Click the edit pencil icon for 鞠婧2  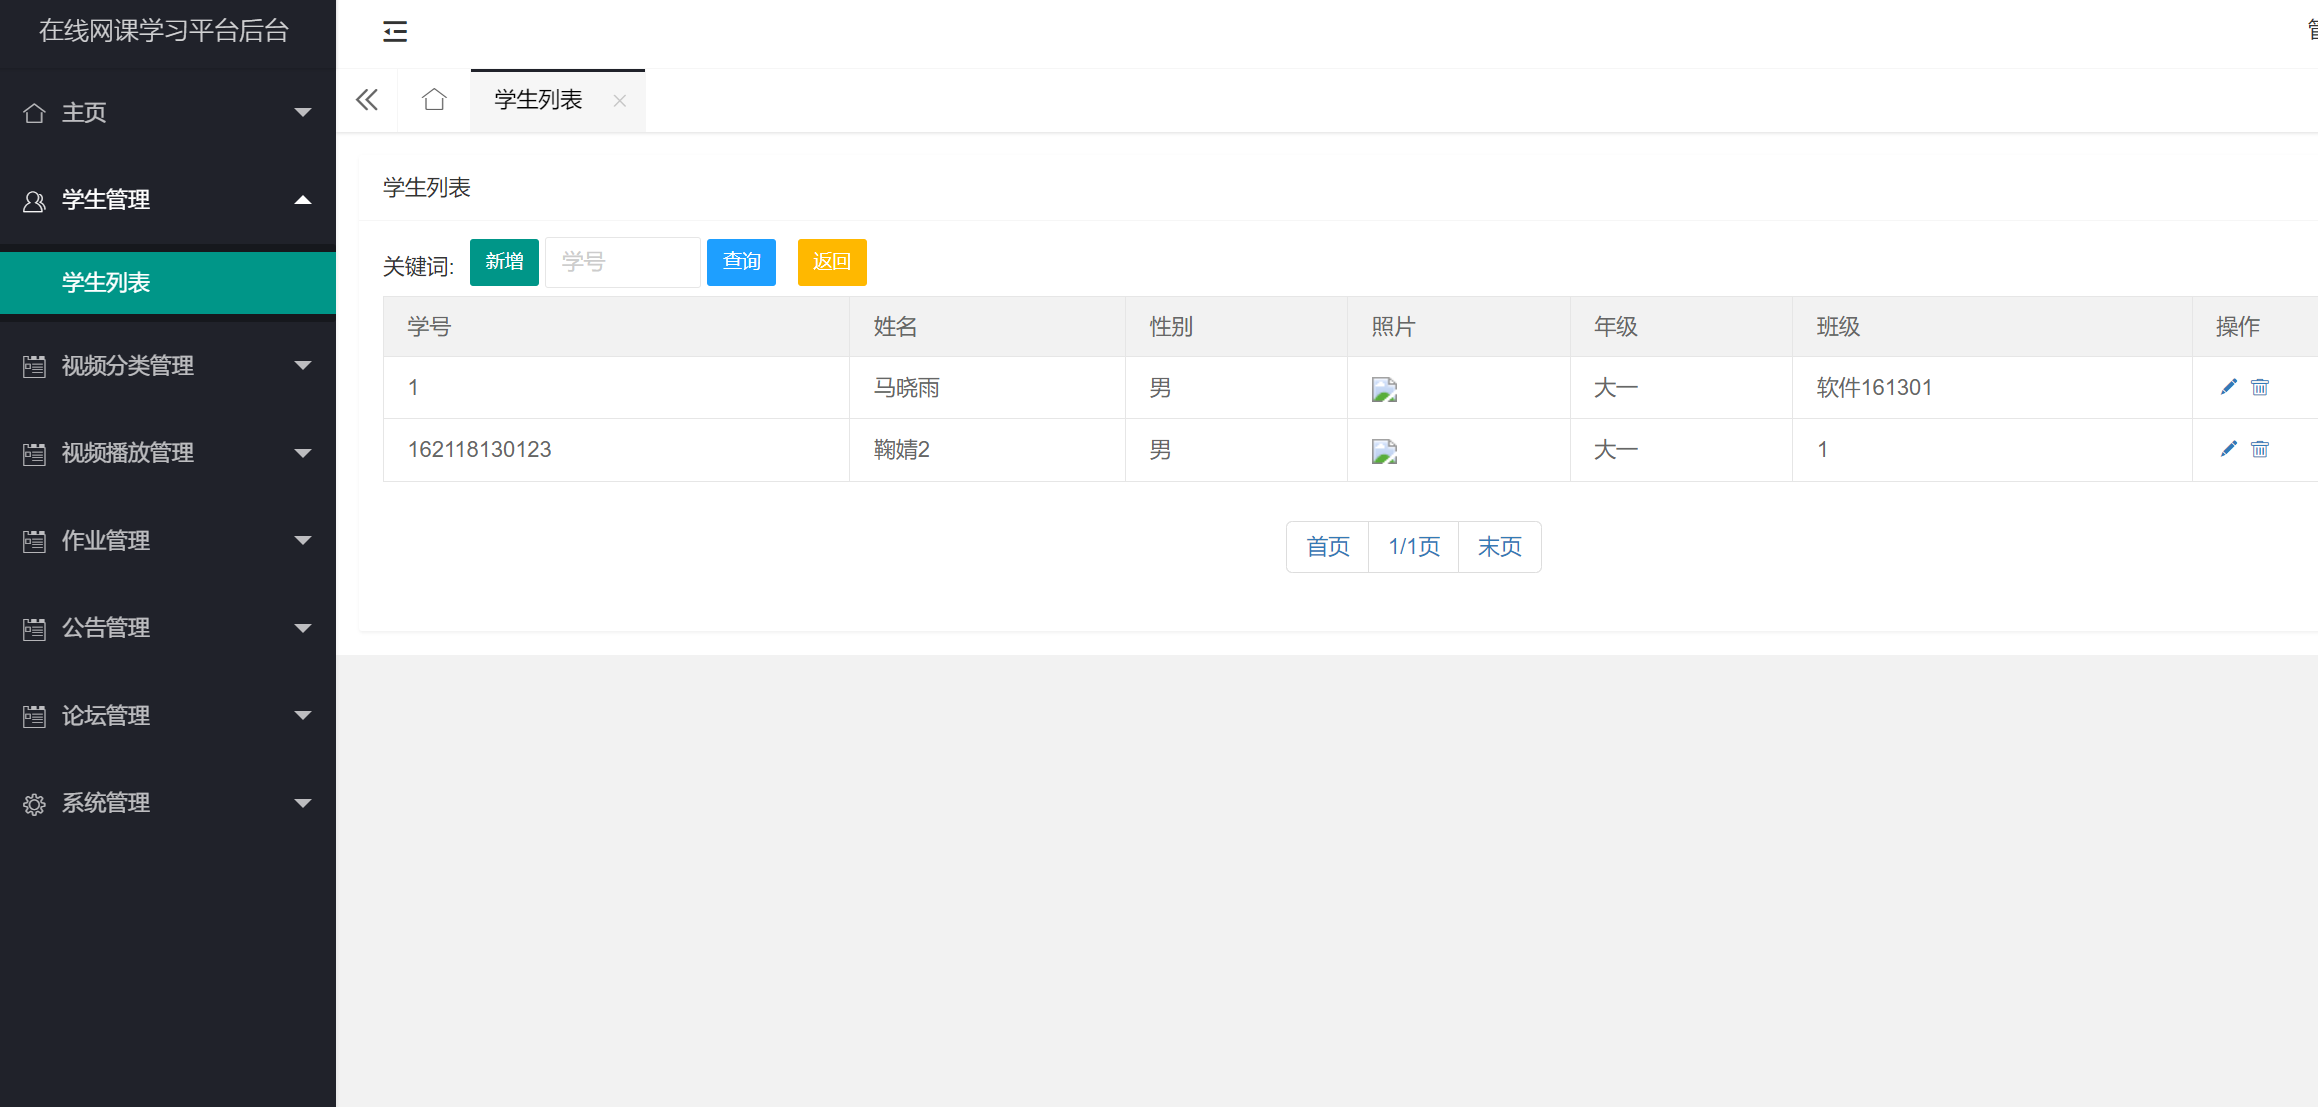(2228, 449)
